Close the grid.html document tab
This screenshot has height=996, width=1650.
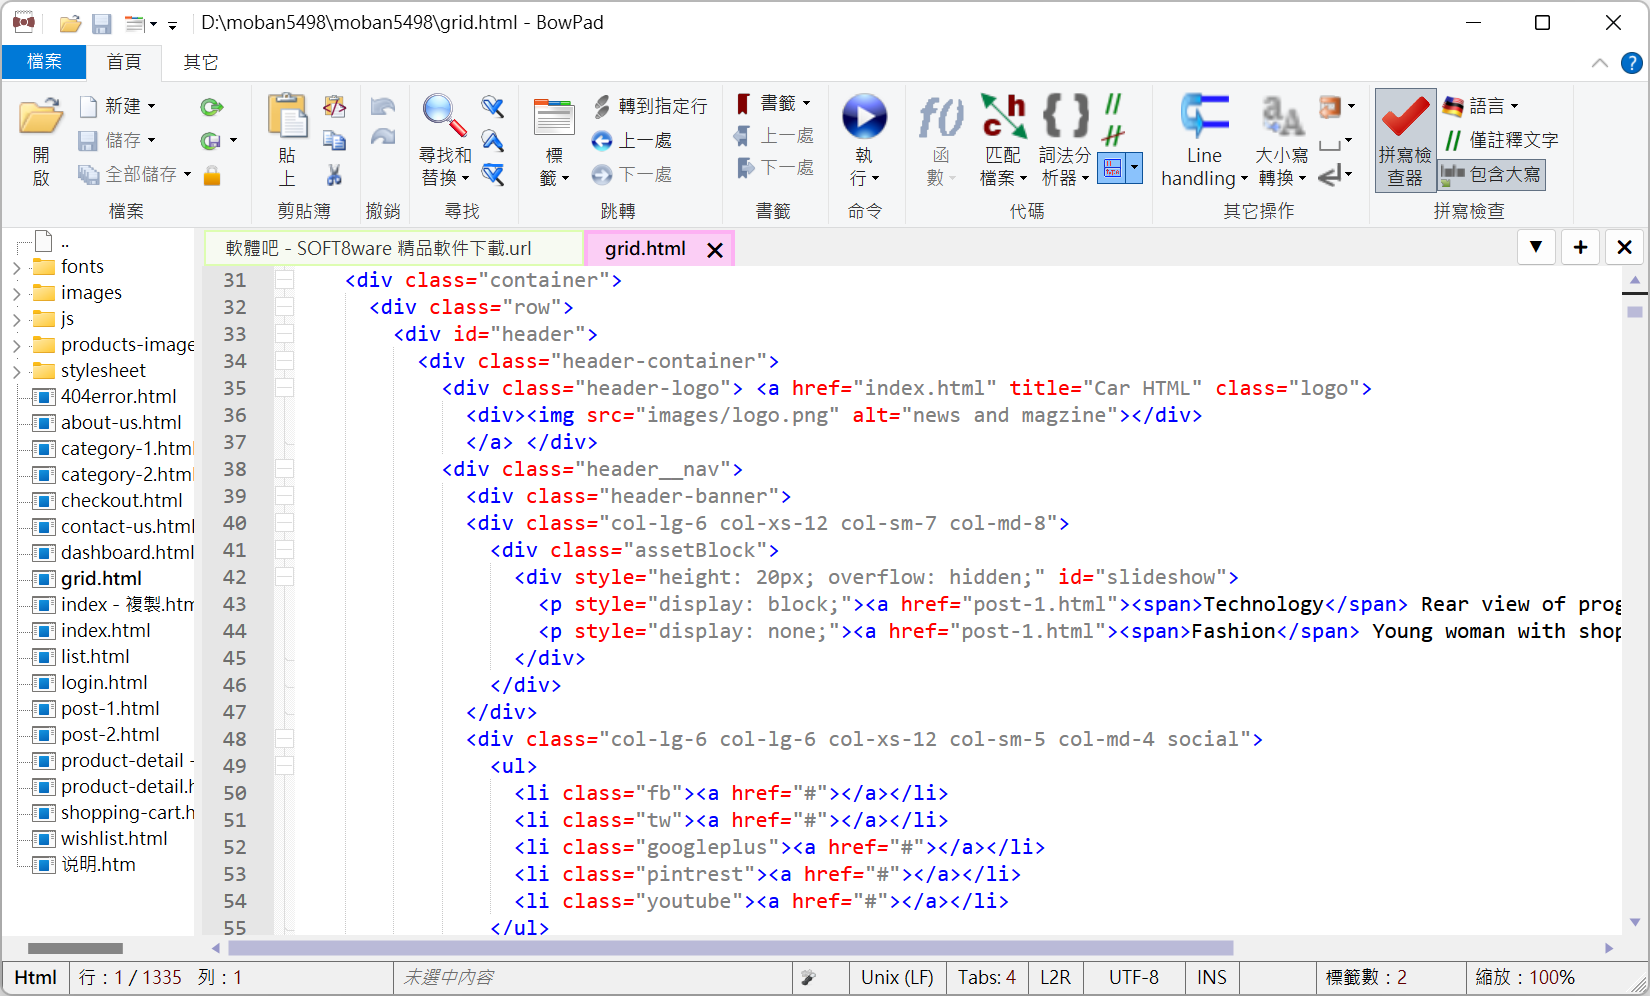click(715, 250)
